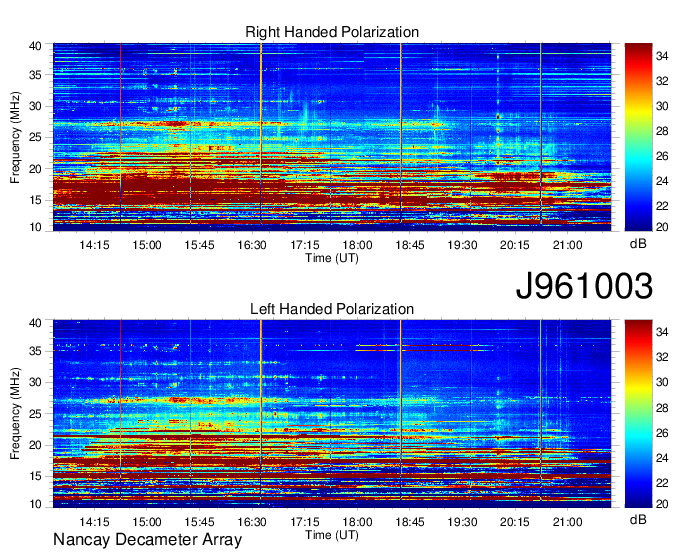Select the 15:00 time tick of the left-handed plot
The width and height of the screenshot is (680, 552).
point(147,521)
